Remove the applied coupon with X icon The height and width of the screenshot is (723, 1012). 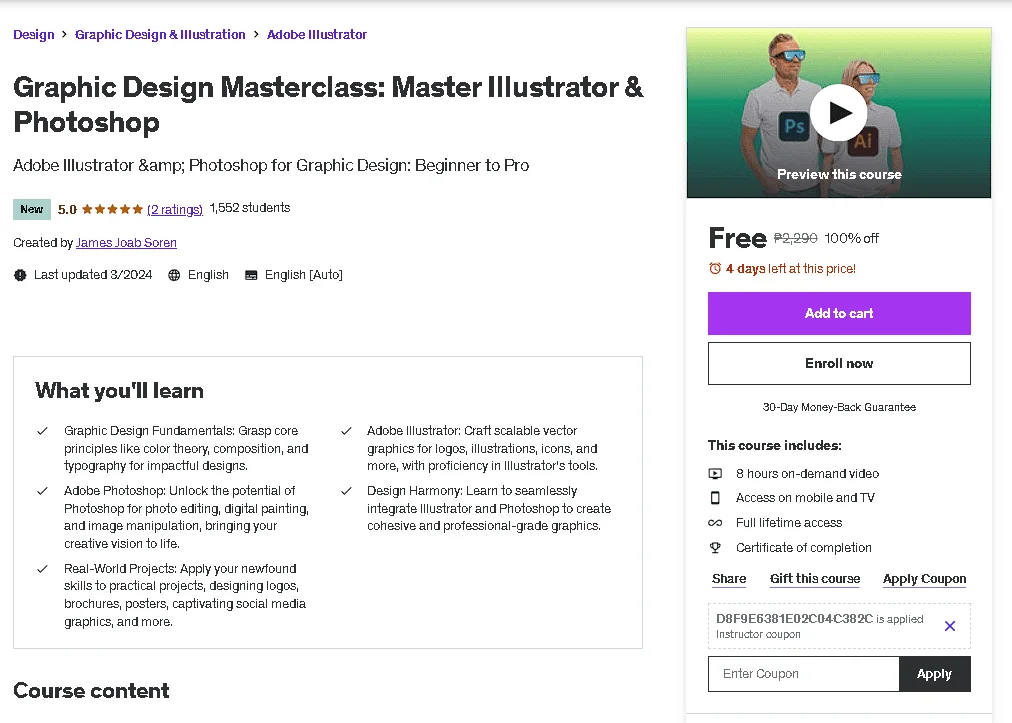949,626
